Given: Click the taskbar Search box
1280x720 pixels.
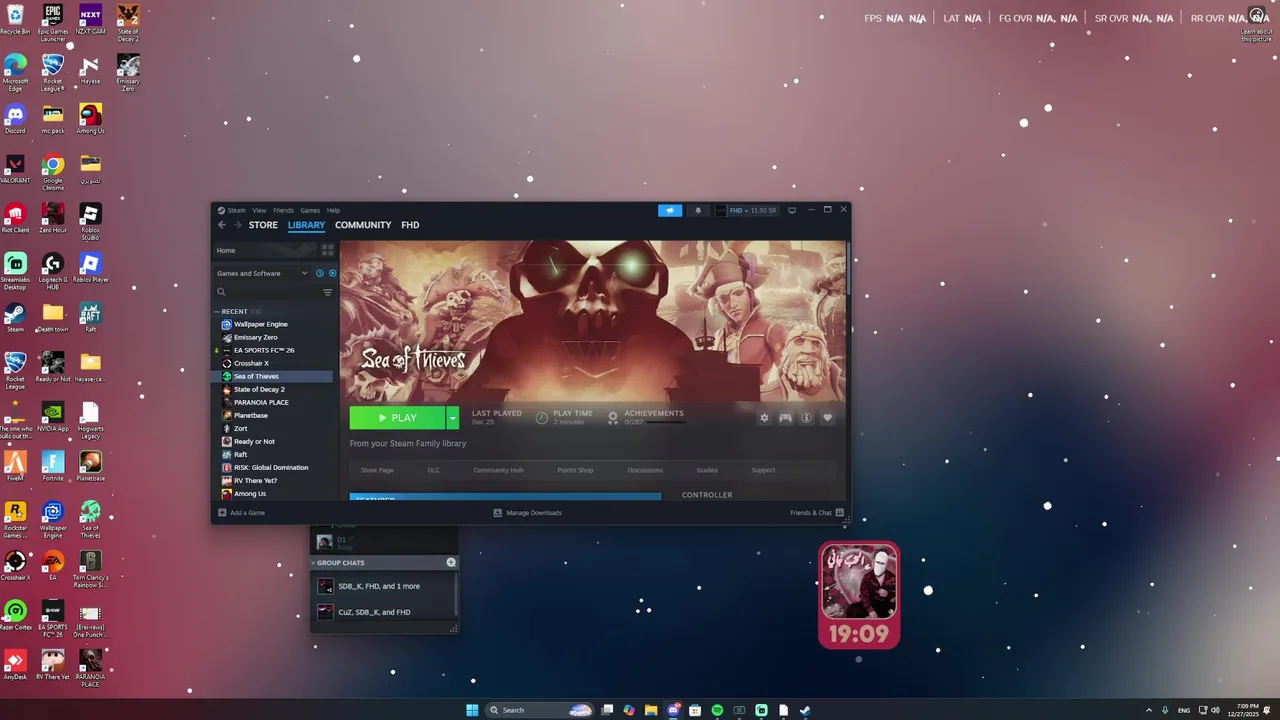Looking at the screenshot, I should pos(540,710).
